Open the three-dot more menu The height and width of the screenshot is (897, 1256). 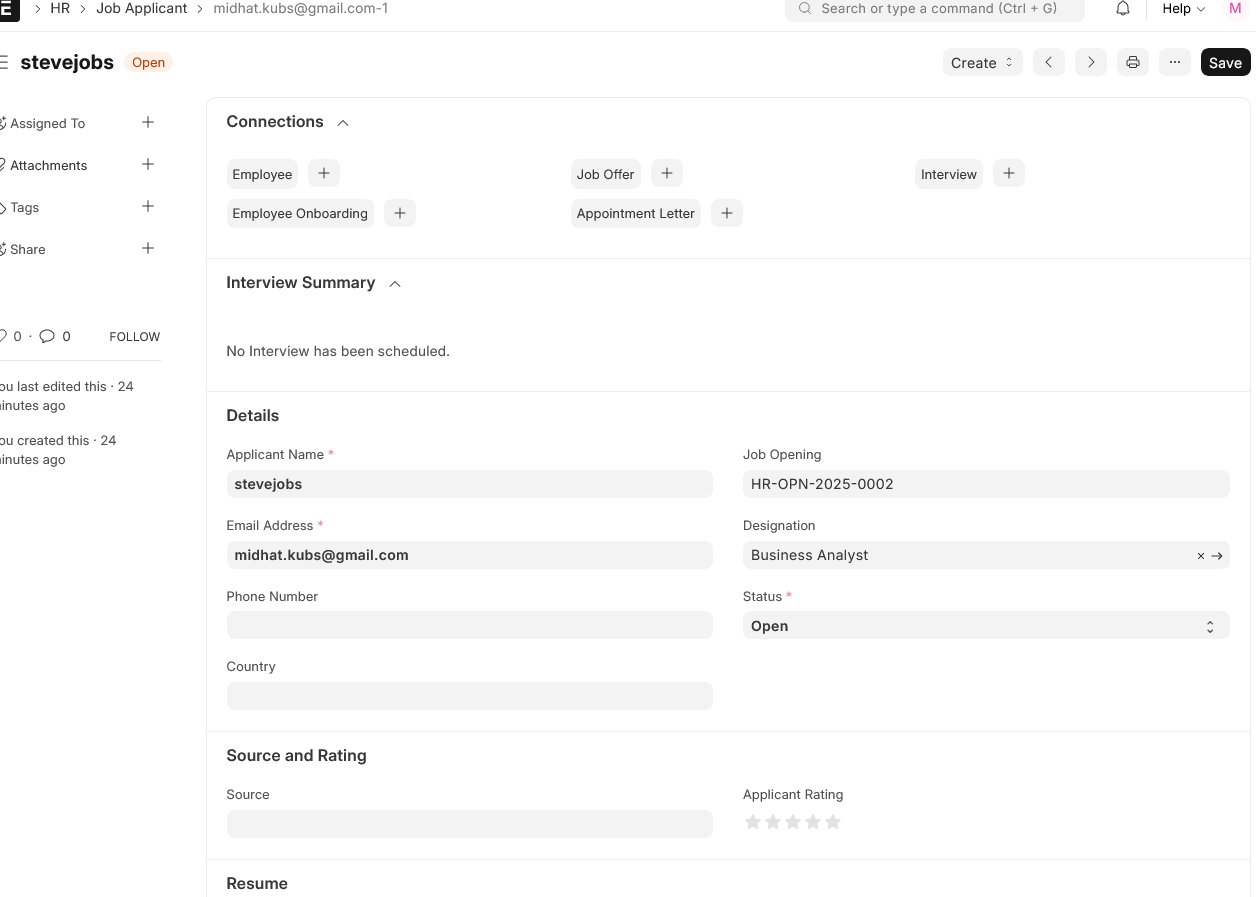1175,62
